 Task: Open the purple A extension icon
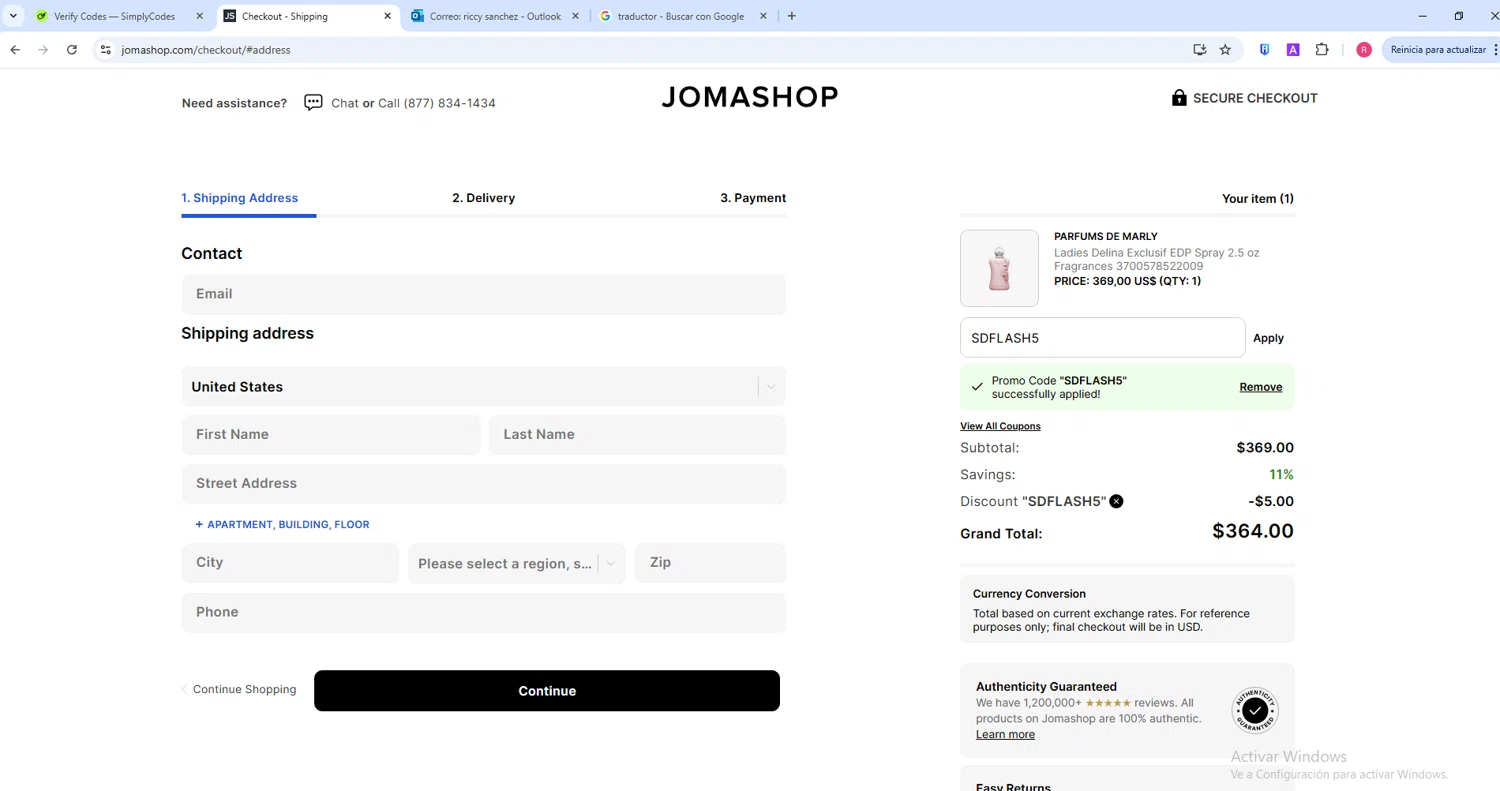click(1293, 49)
